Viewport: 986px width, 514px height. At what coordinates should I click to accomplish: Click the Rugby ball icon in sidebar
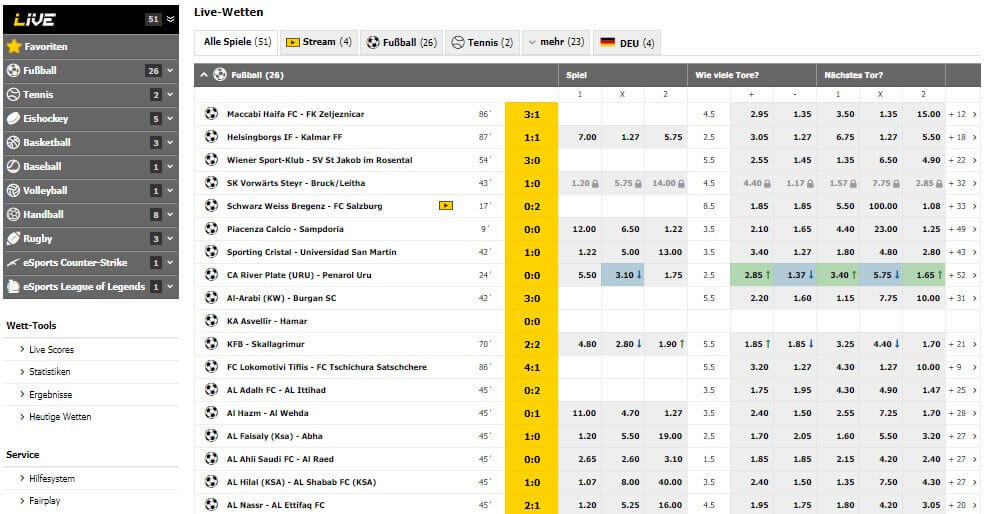coord(13,238)
